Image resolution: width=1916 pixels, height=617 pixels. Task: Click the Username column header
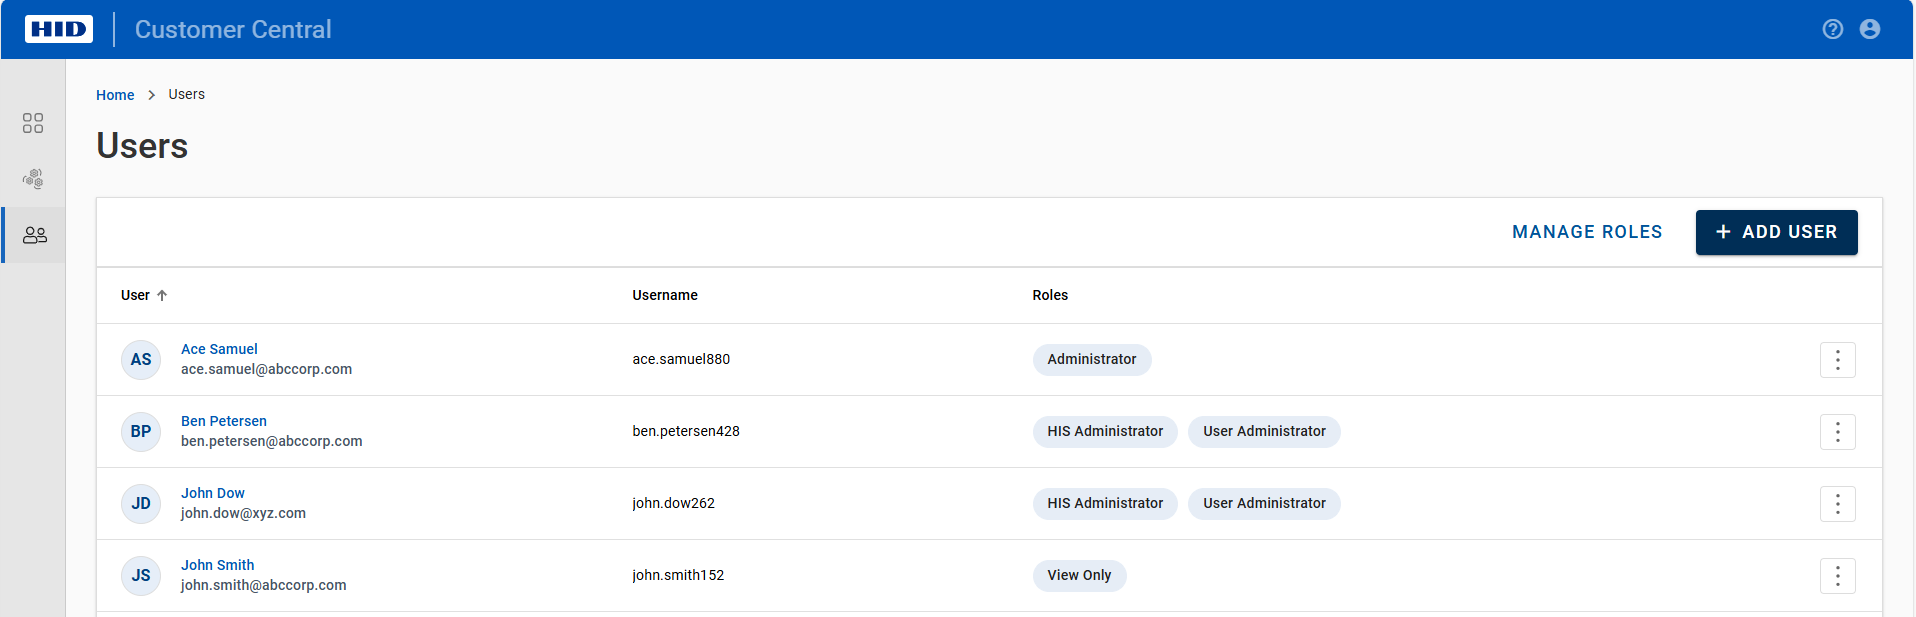[x=665, y=295]
